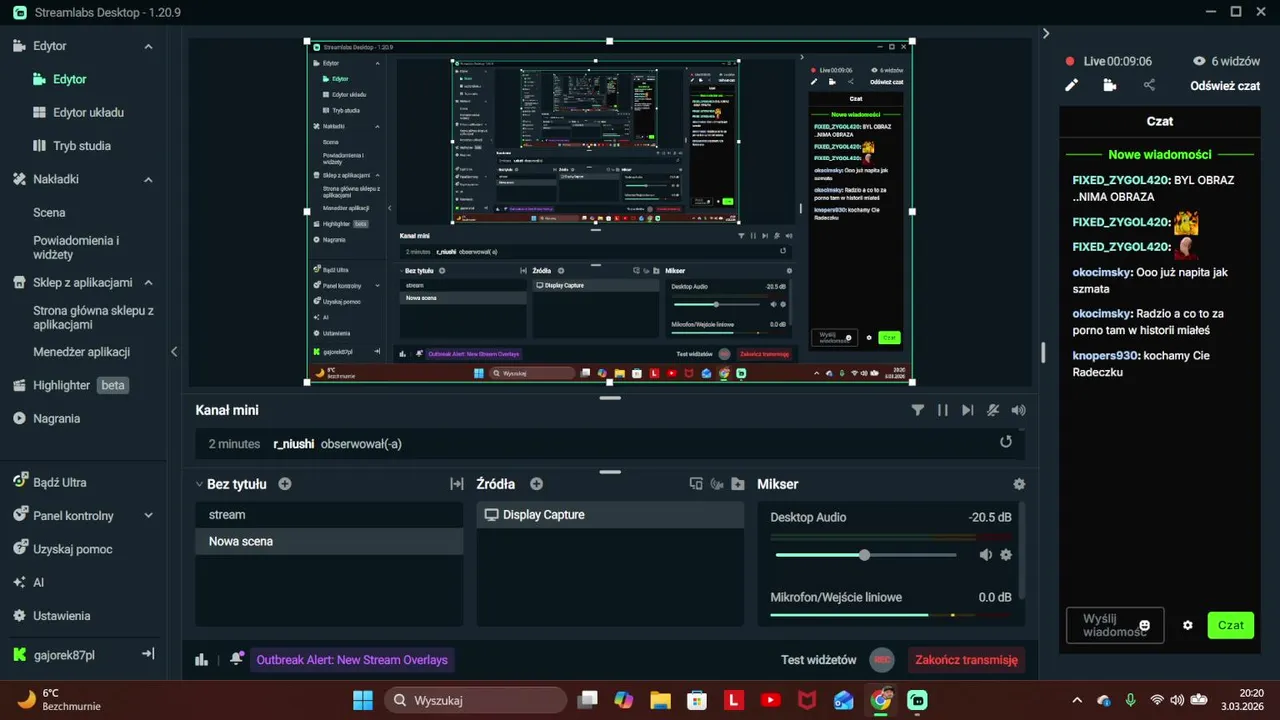Open performance stats bar-chart icon

(202, 660)
